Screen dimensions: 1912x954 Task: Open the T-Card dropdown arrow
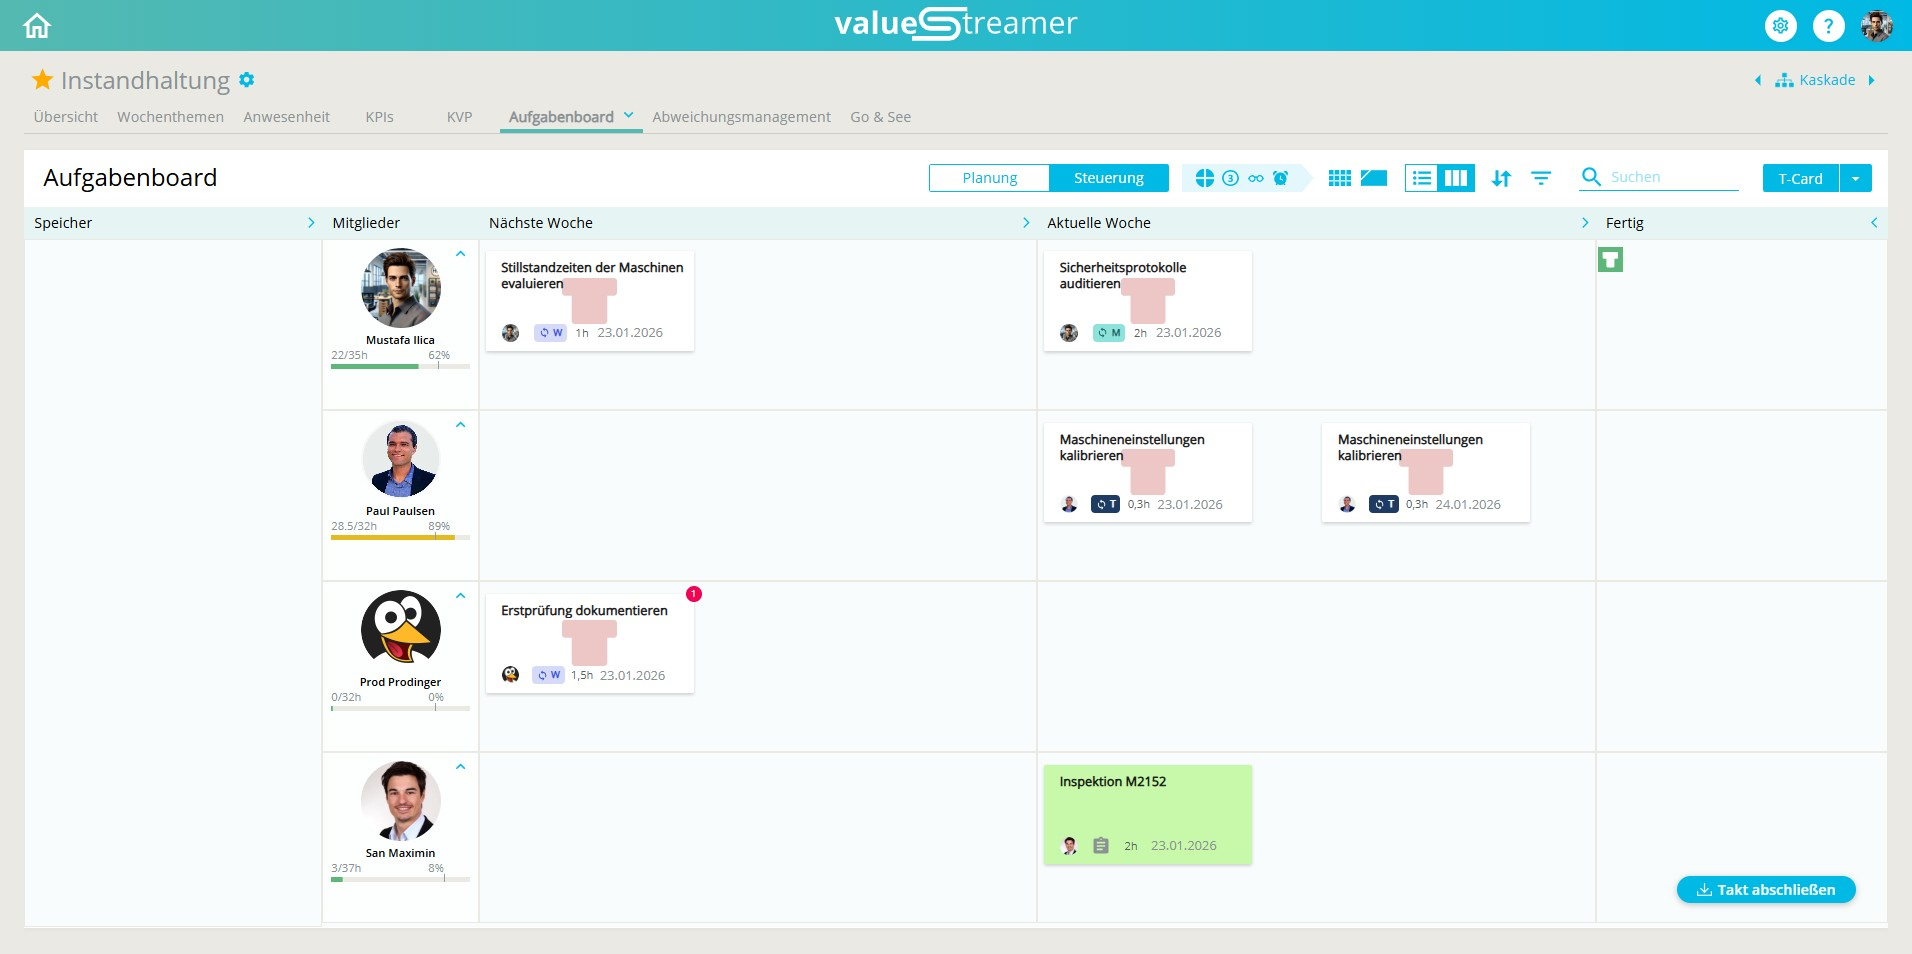pos(1855,178)
